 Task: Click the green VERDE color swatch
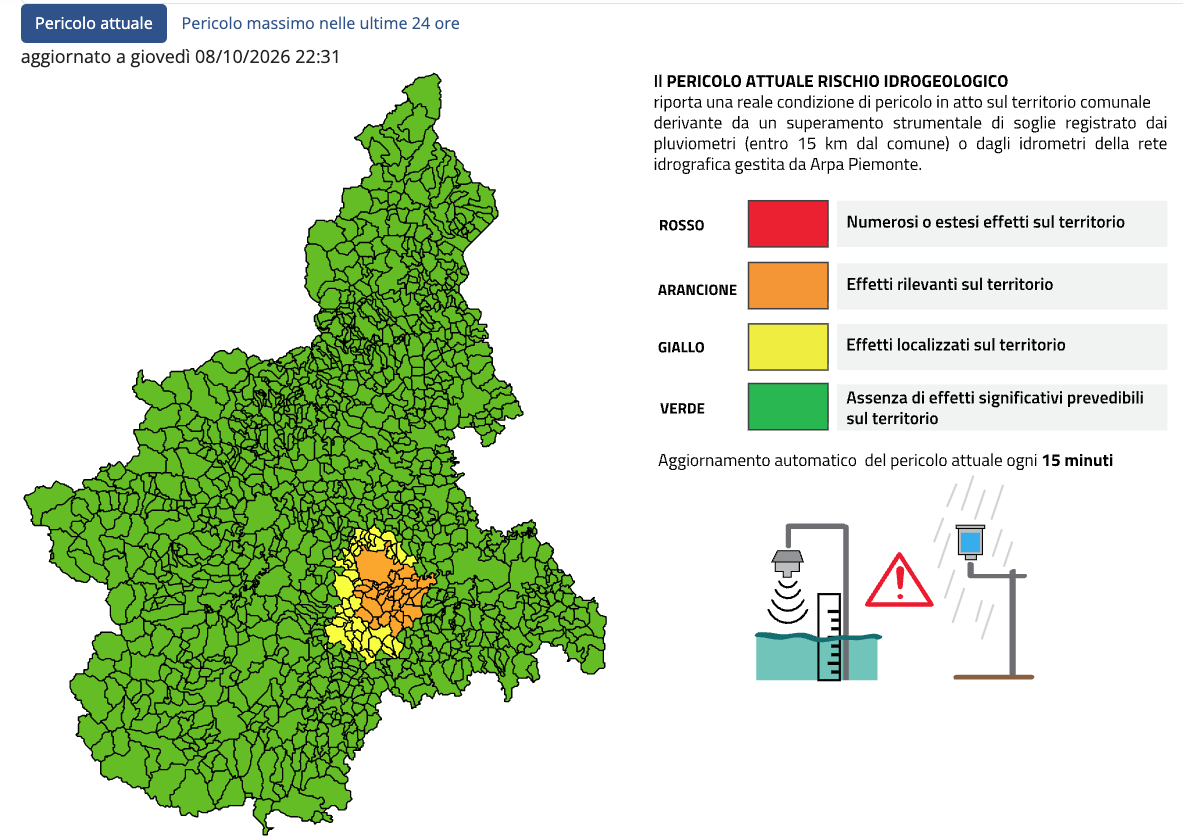[x=788, y=407]
